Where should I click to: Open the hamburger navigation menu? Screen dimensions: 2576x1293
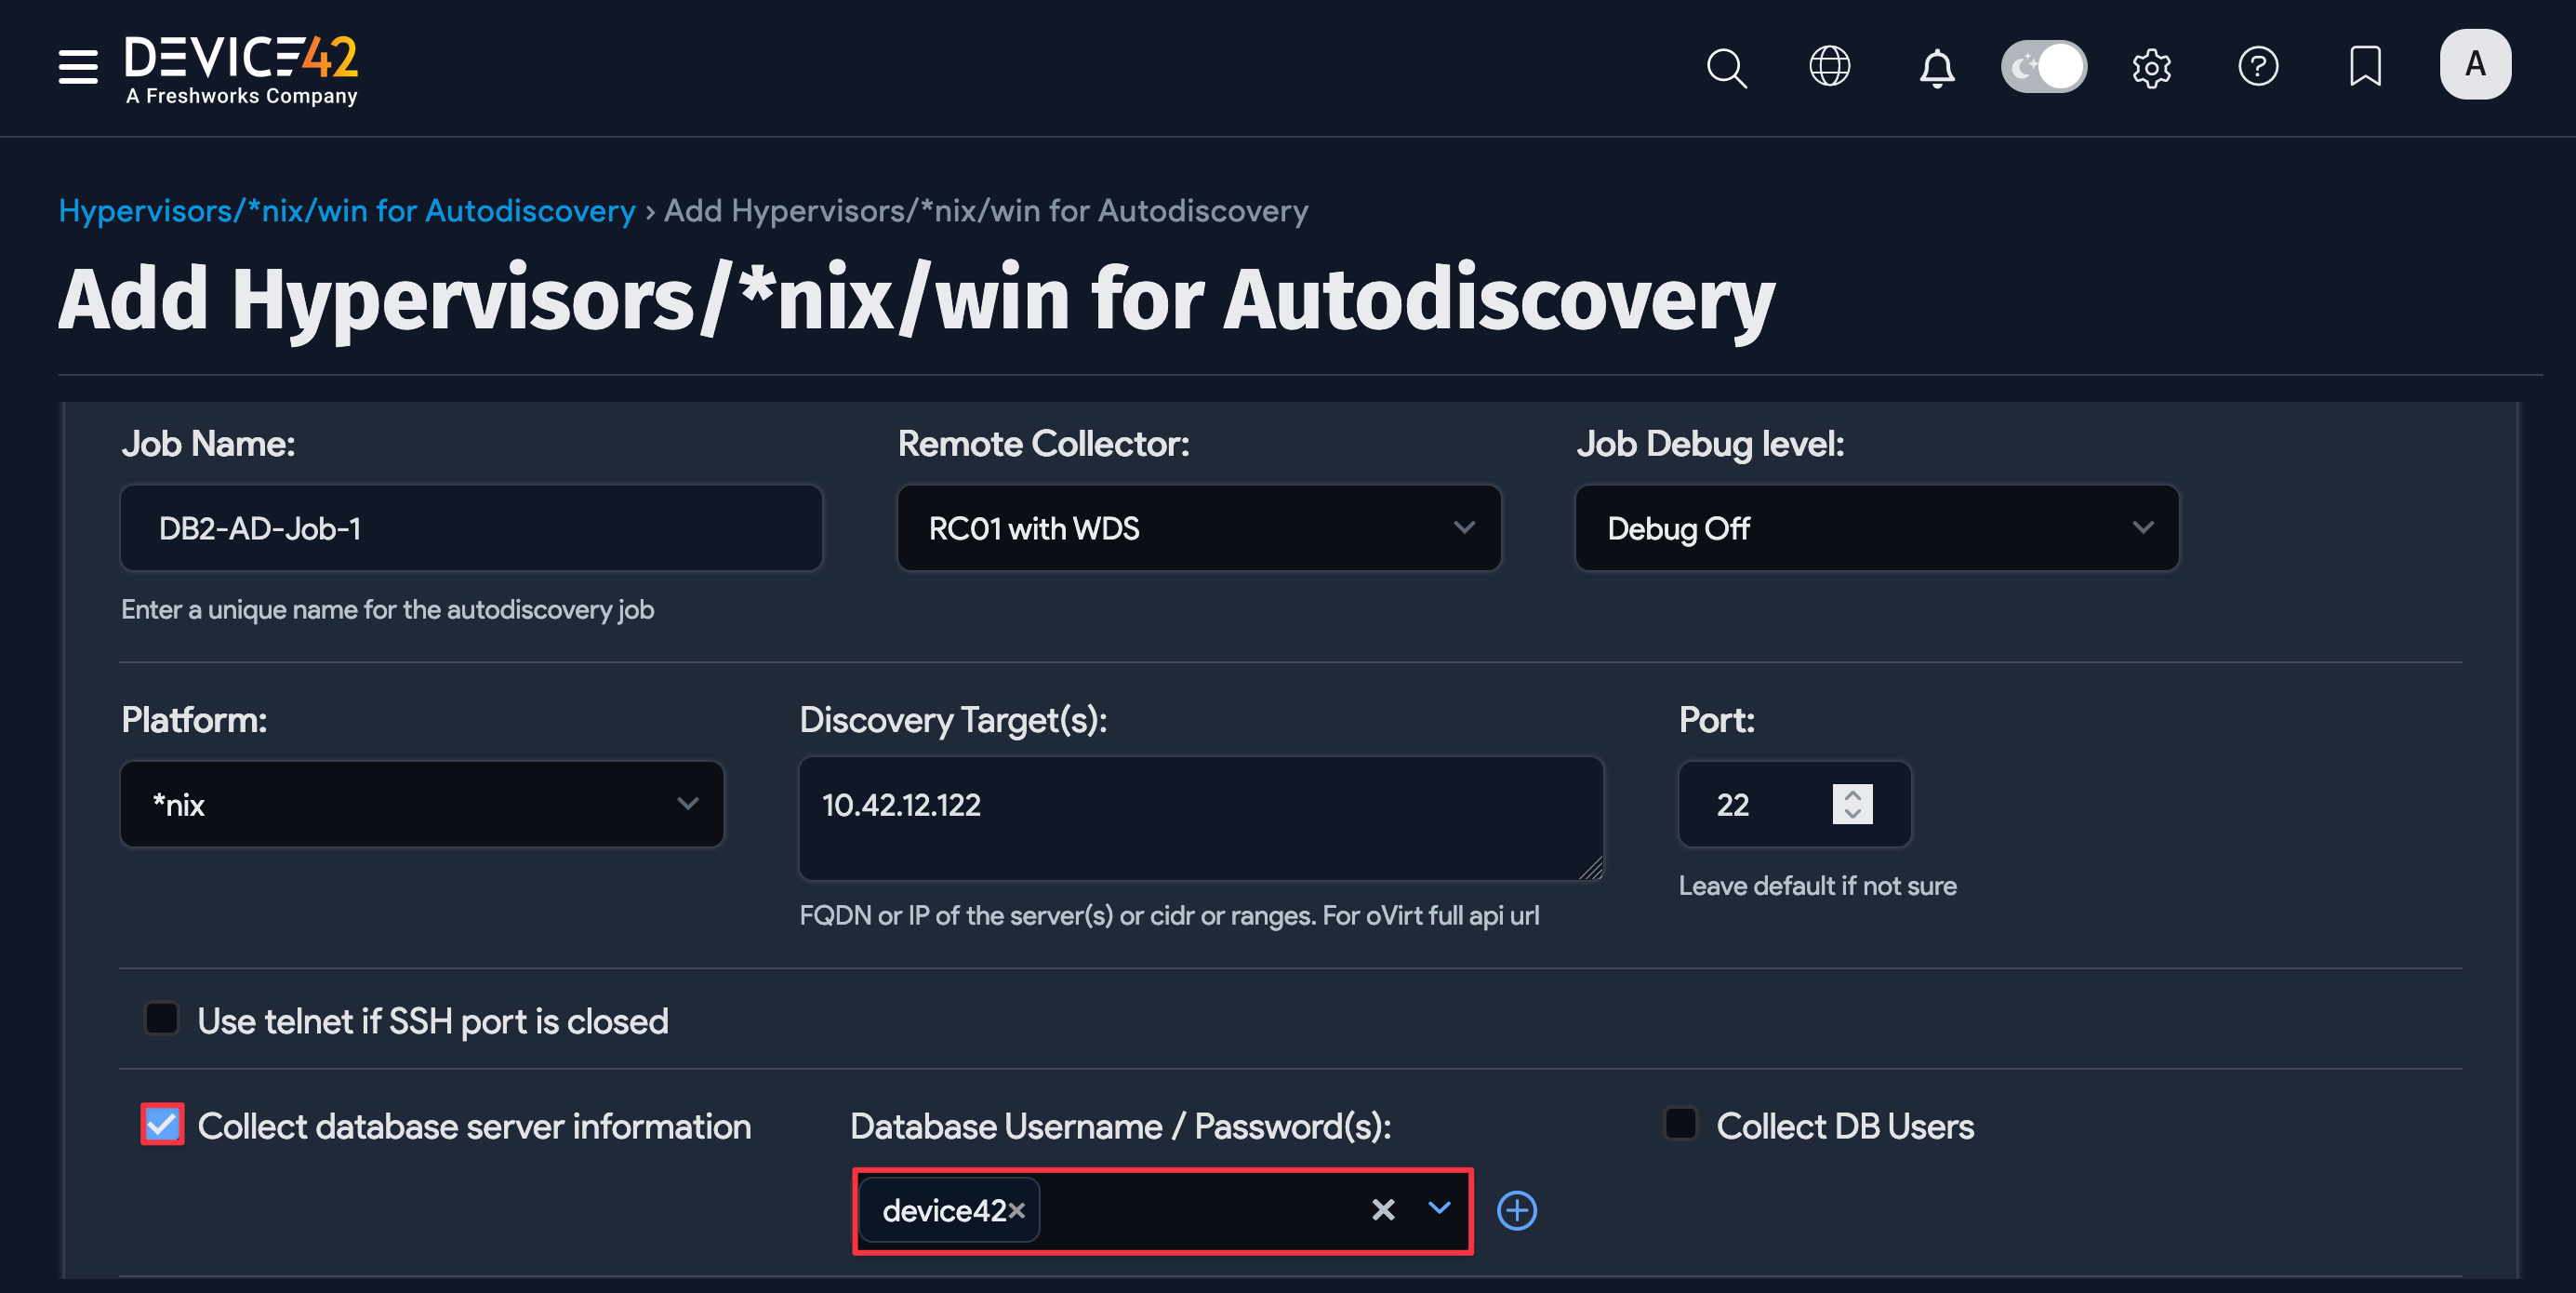click(78, 66)
